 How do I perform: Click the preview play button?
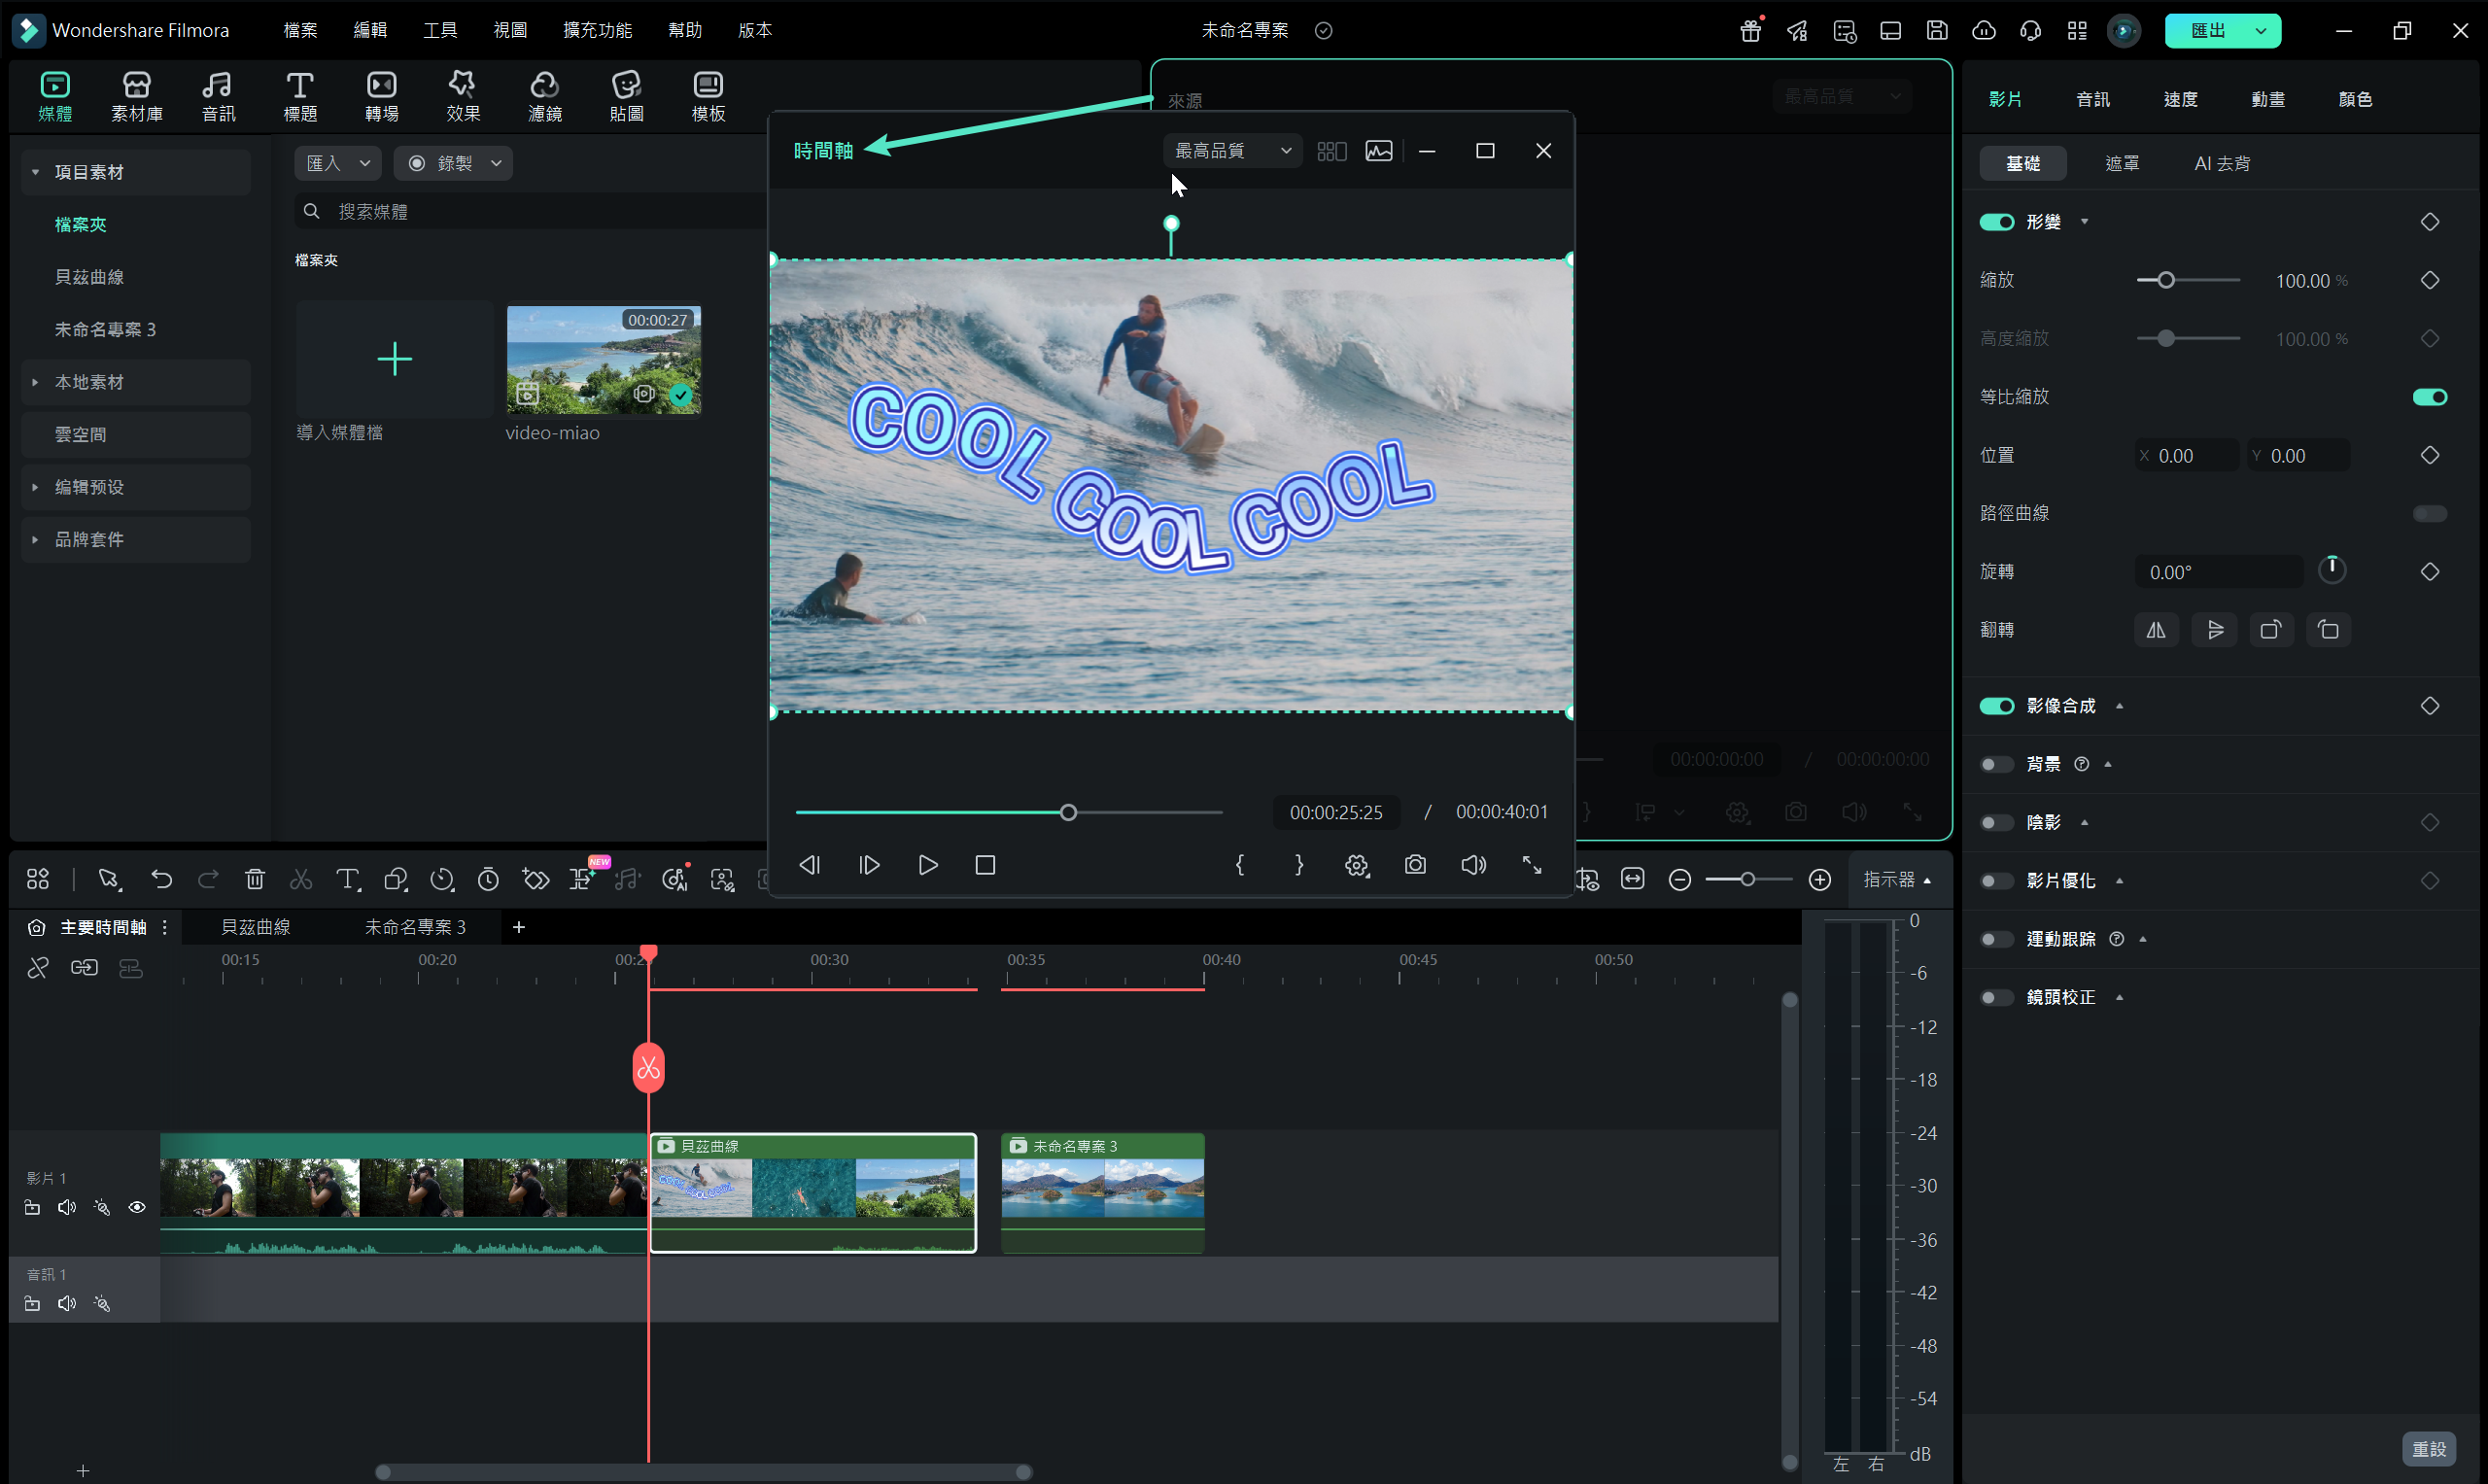pyautogui.click(x=928, y=865)
